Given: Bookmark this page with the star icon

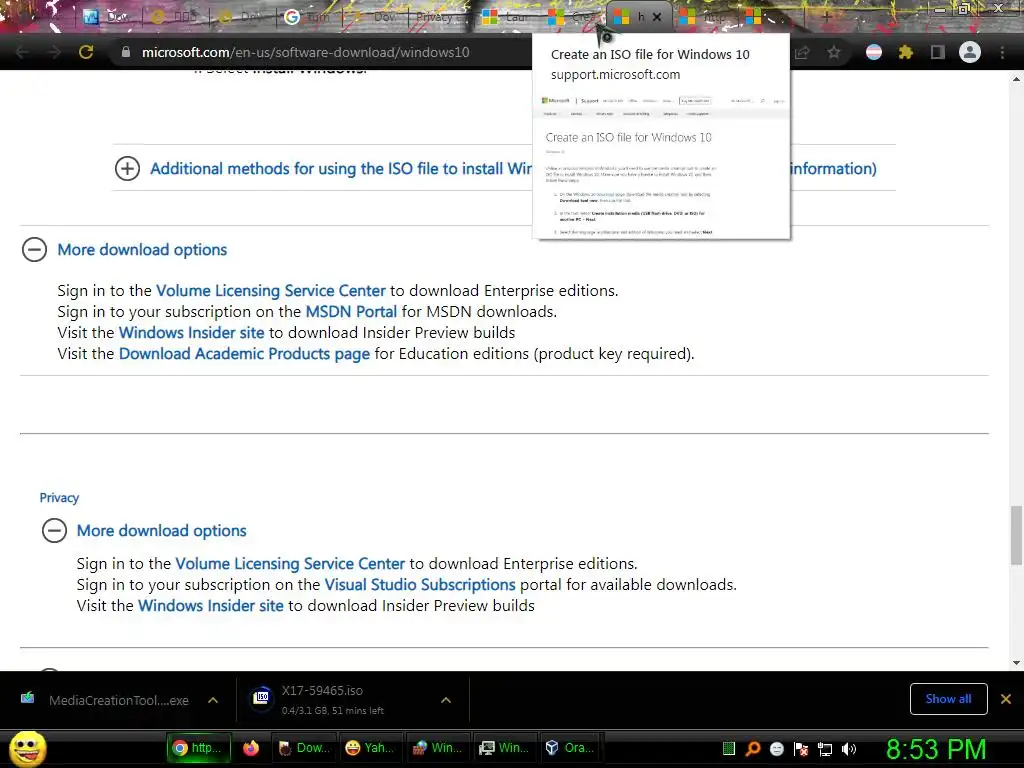Looking at the screenshot, I should click(x=834, y=52).
